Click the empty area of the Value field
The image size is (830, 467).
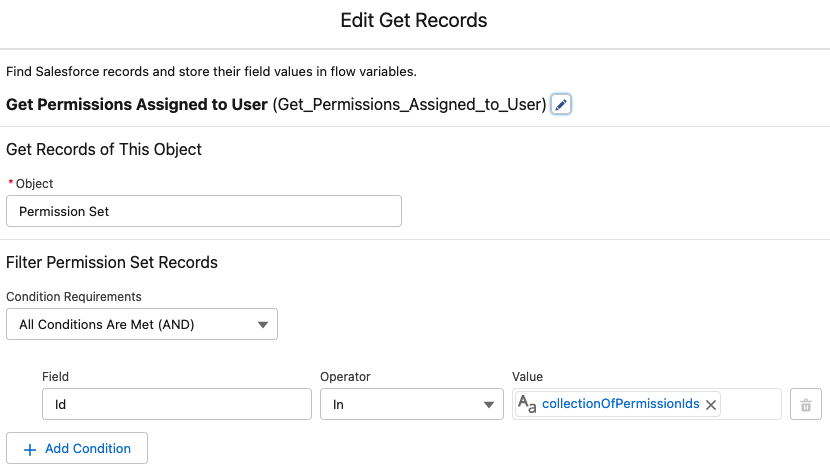[x=751, y=404]
